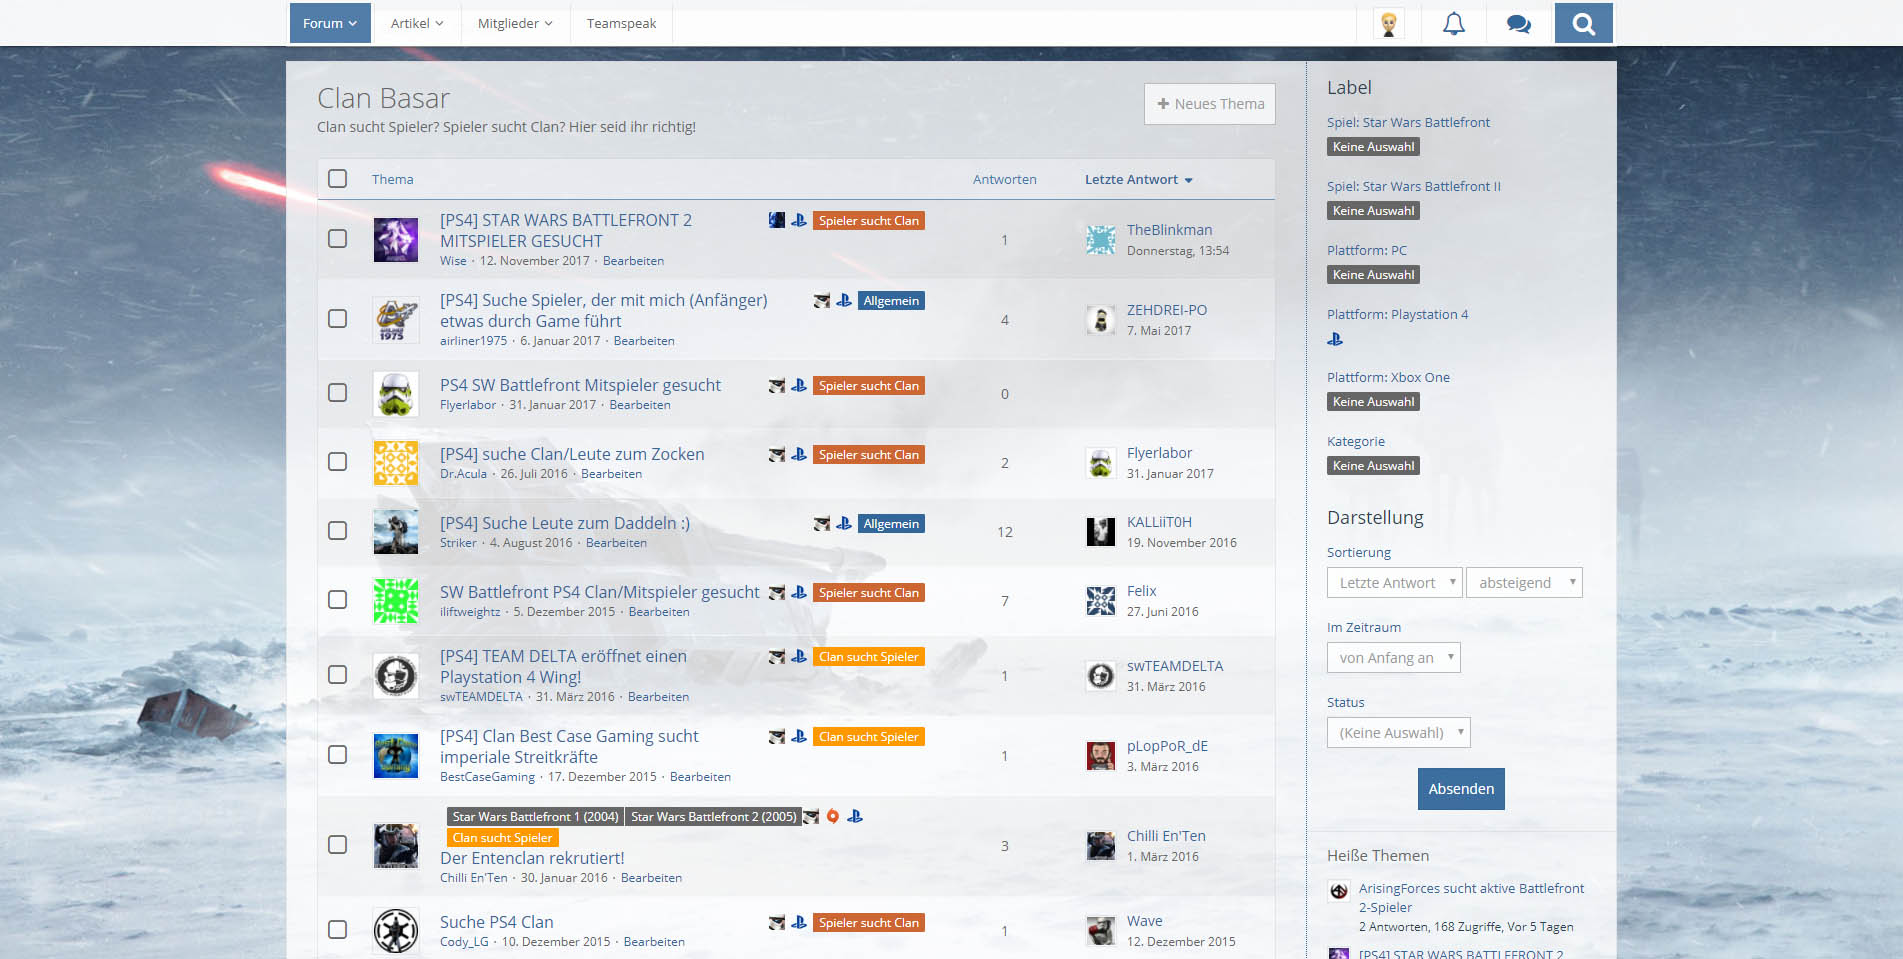Open the Forum menu

[x=330, y=23]
